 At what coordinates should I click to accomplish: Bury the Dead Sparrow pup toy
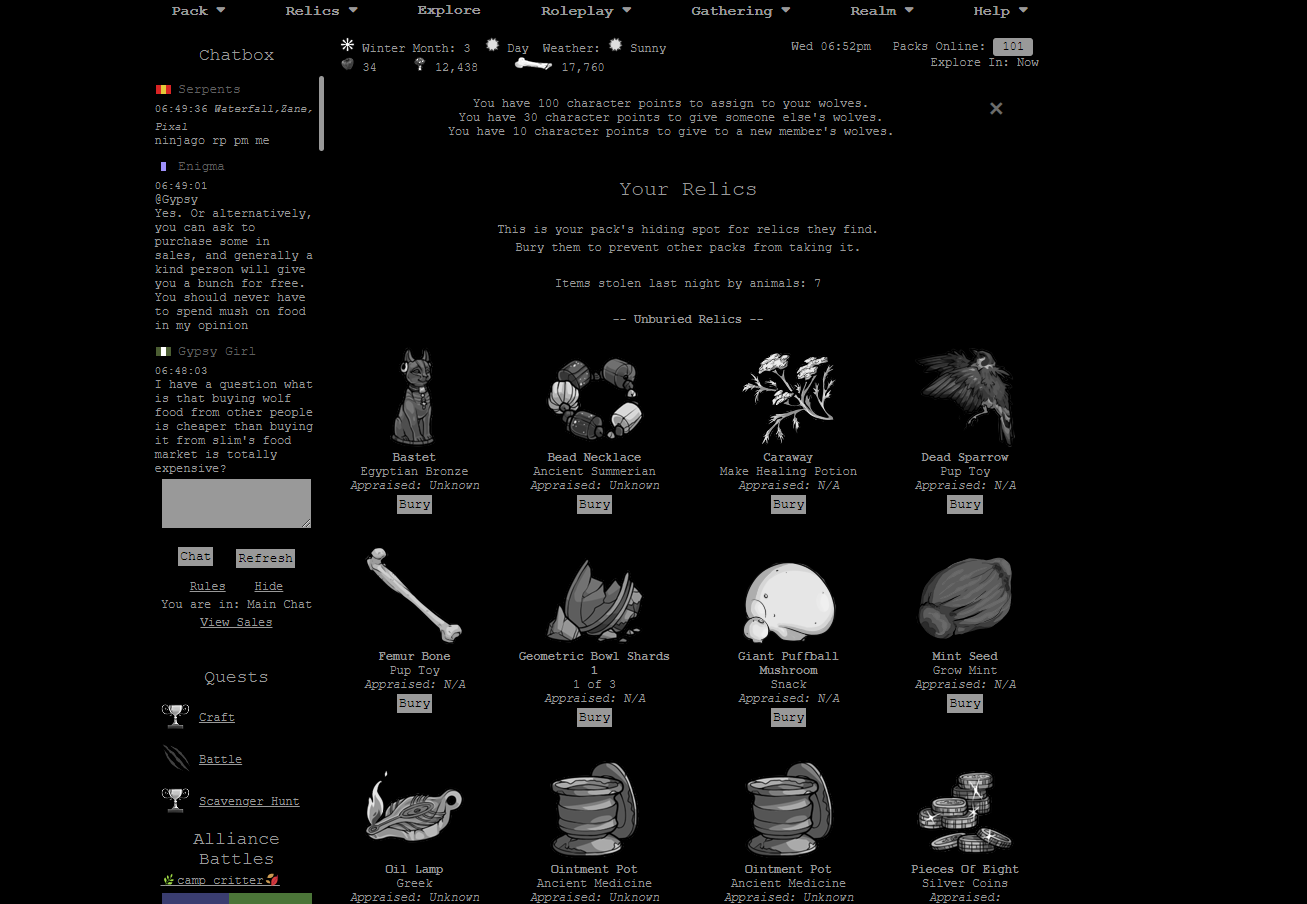pos(965,505)
